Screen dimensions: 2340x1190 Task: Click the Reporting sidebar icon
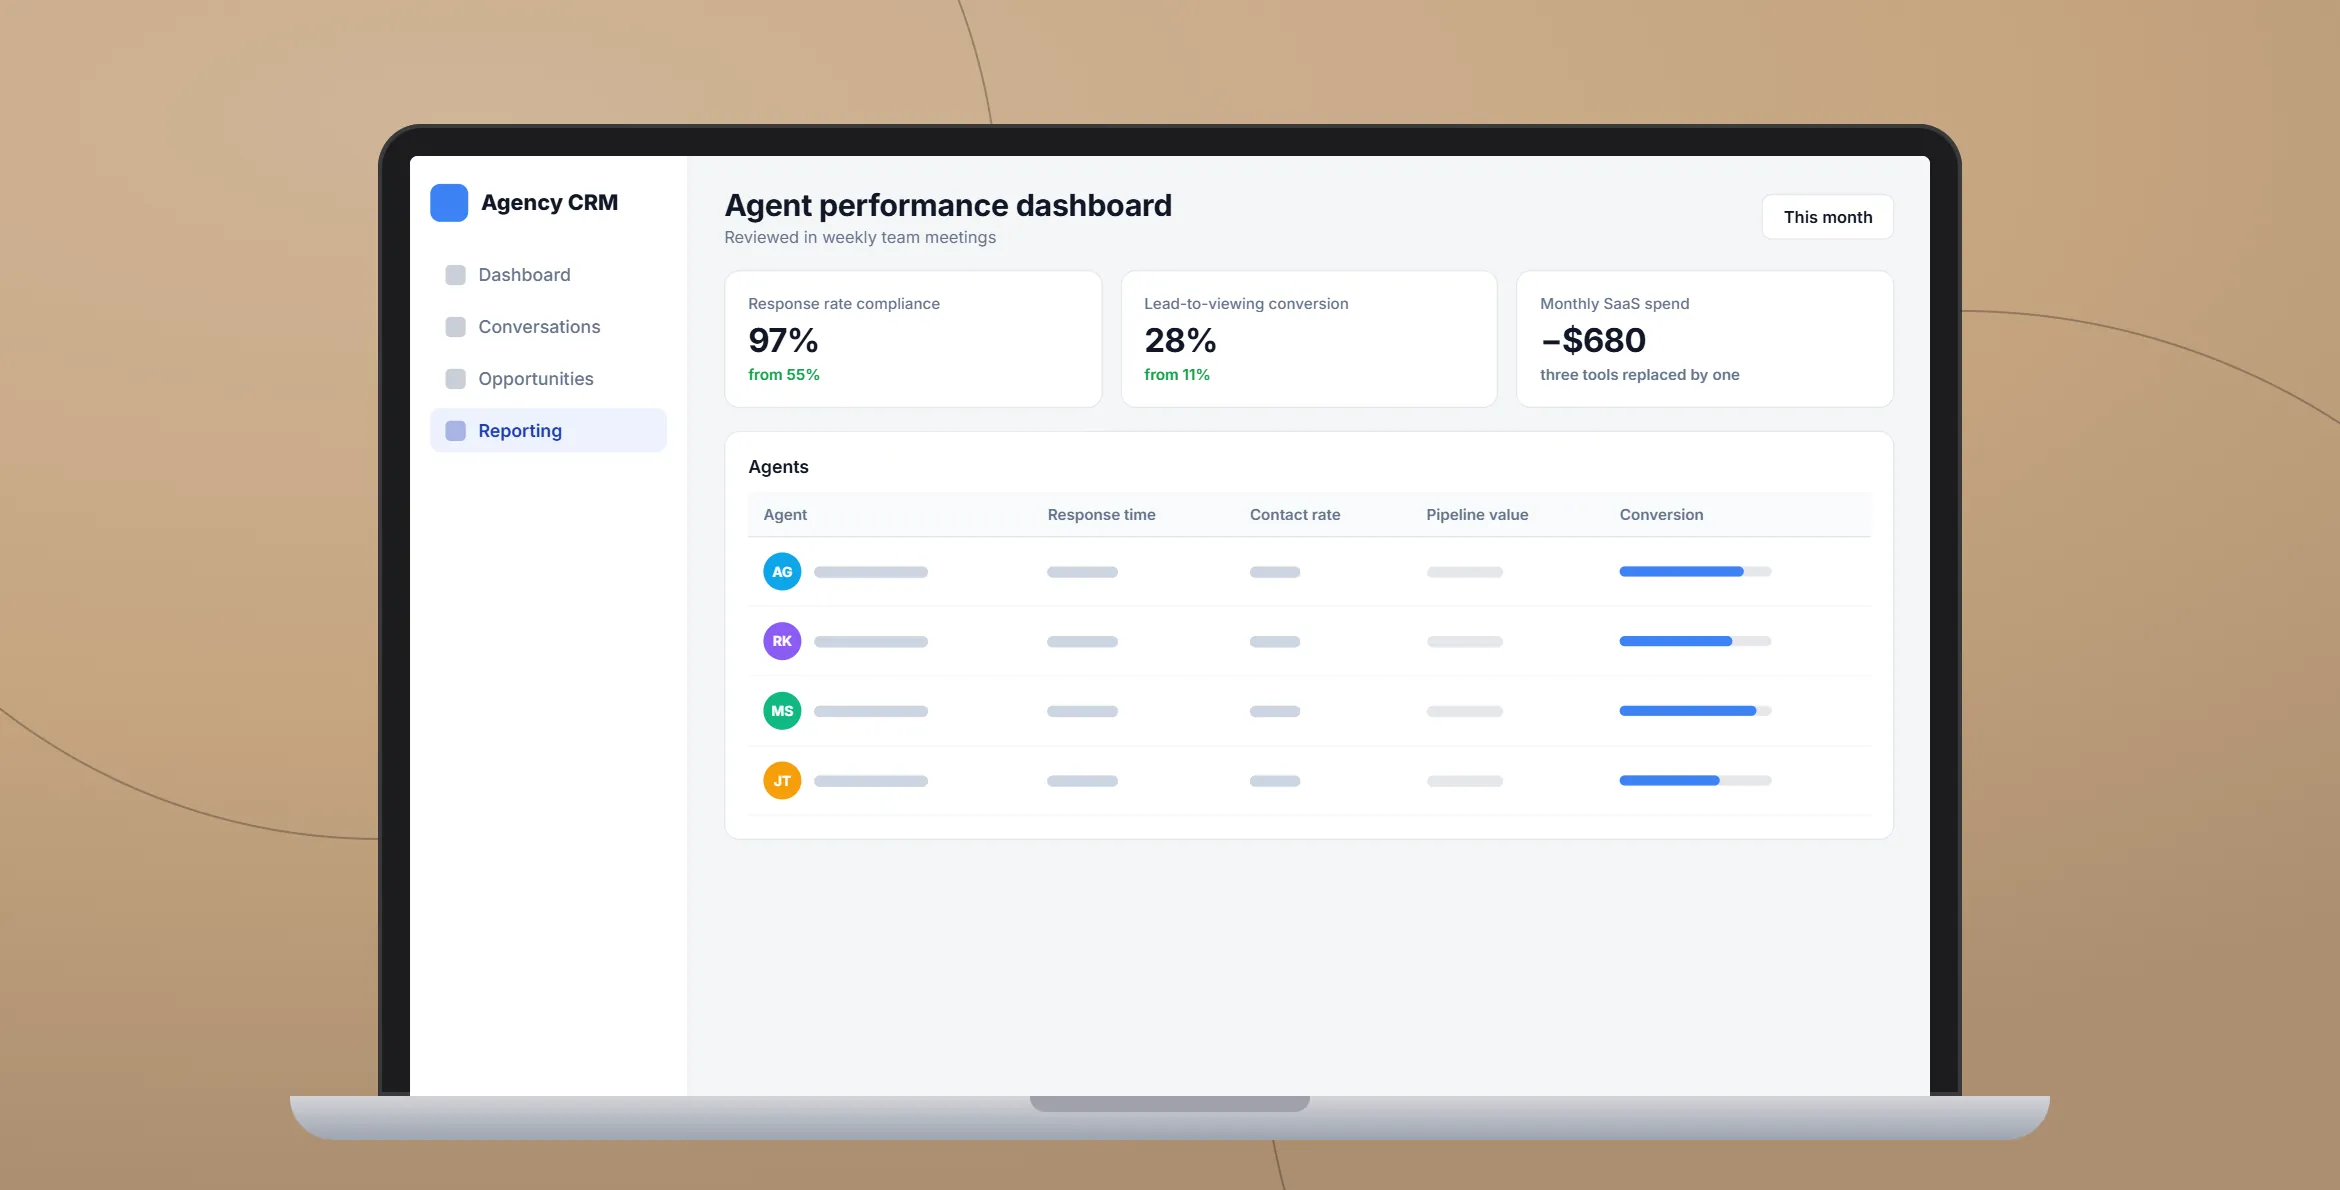point(455,431)
